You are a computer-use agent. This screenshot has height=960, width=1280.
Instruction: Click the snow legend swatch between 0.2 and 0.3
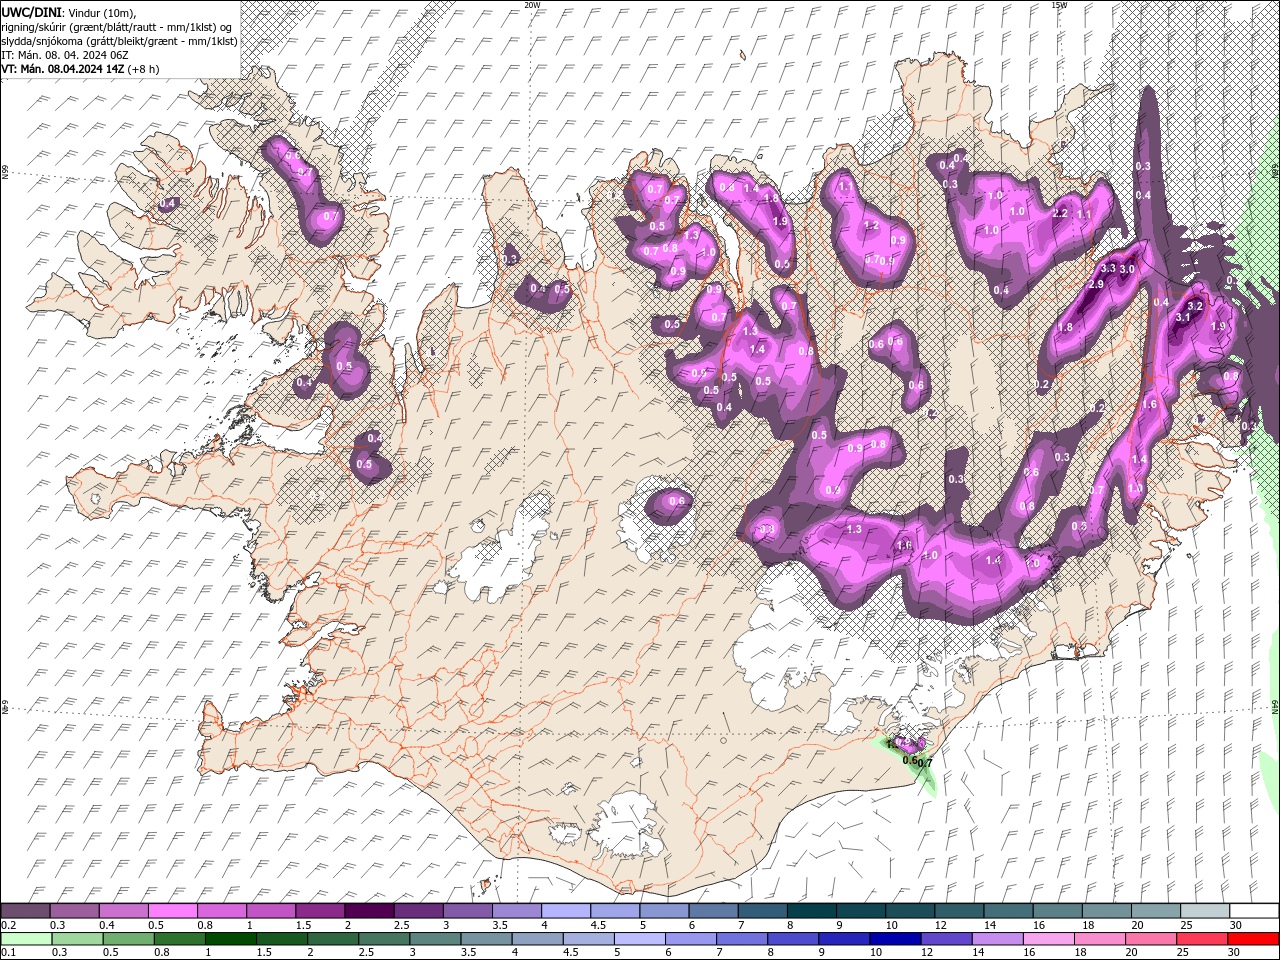pos(25,911)
